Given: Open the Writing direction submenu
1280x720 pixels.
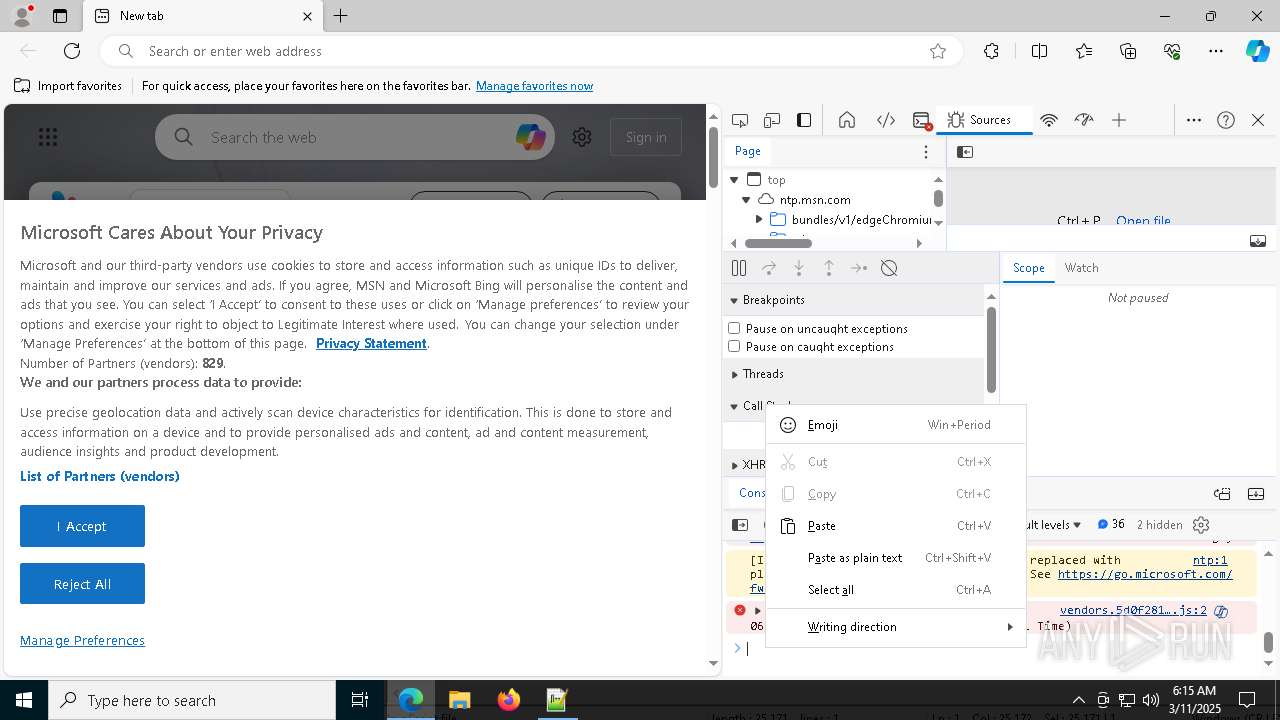Looking at the screenshot, I should tap(896, 627).
